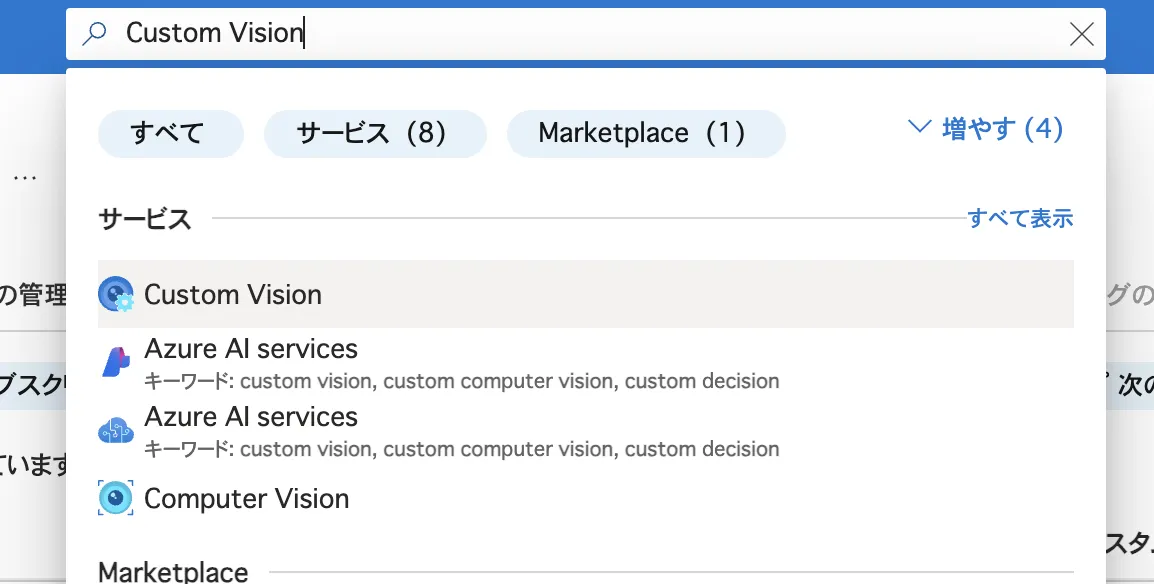Select the すべて filter tab
1154x584 pixels.
(170, 132)
